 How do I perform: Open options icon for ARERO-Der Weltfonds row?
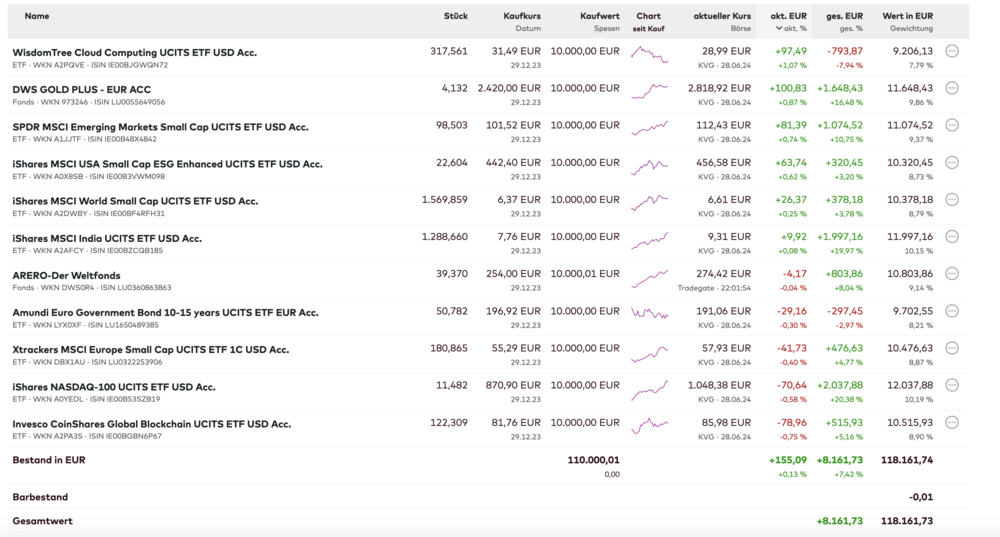tap(951, 274)
